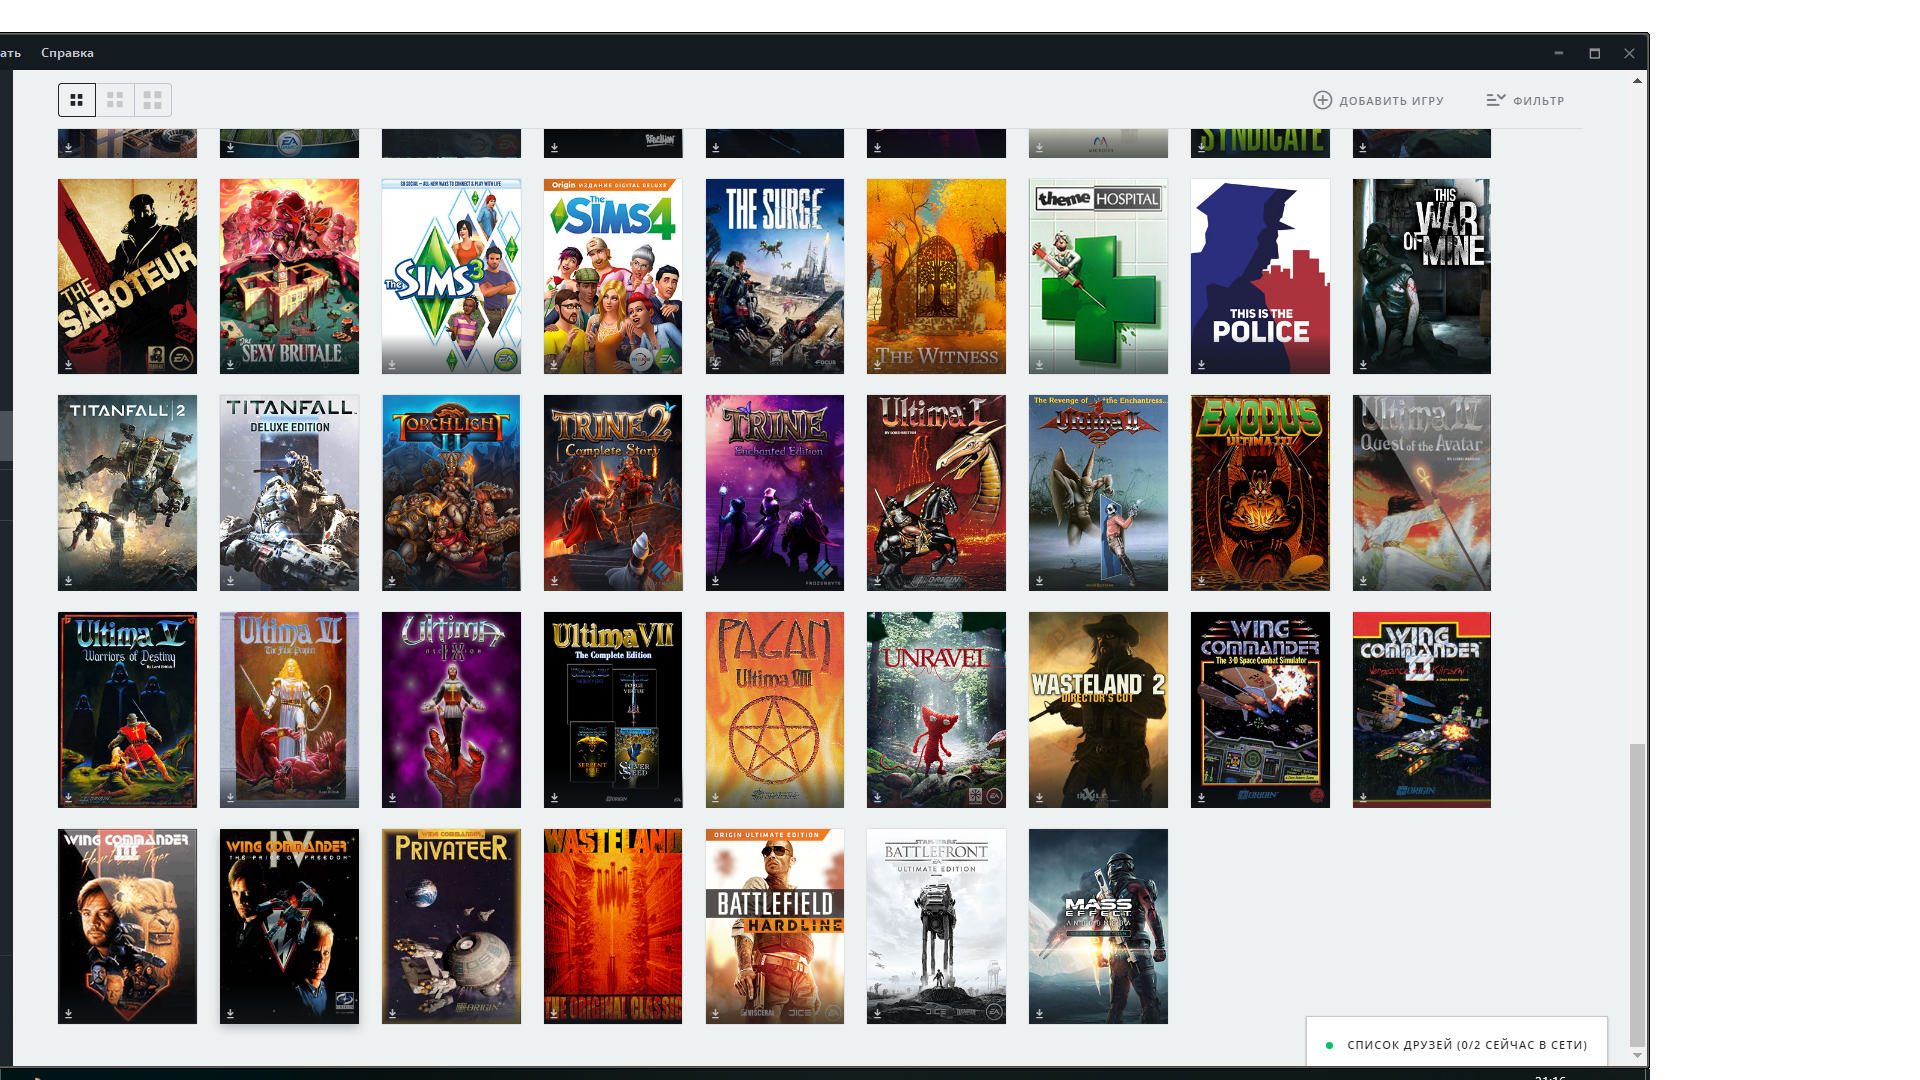Open Unravel game tile
1920x1080 pixels.
click(x=936, y=710)
